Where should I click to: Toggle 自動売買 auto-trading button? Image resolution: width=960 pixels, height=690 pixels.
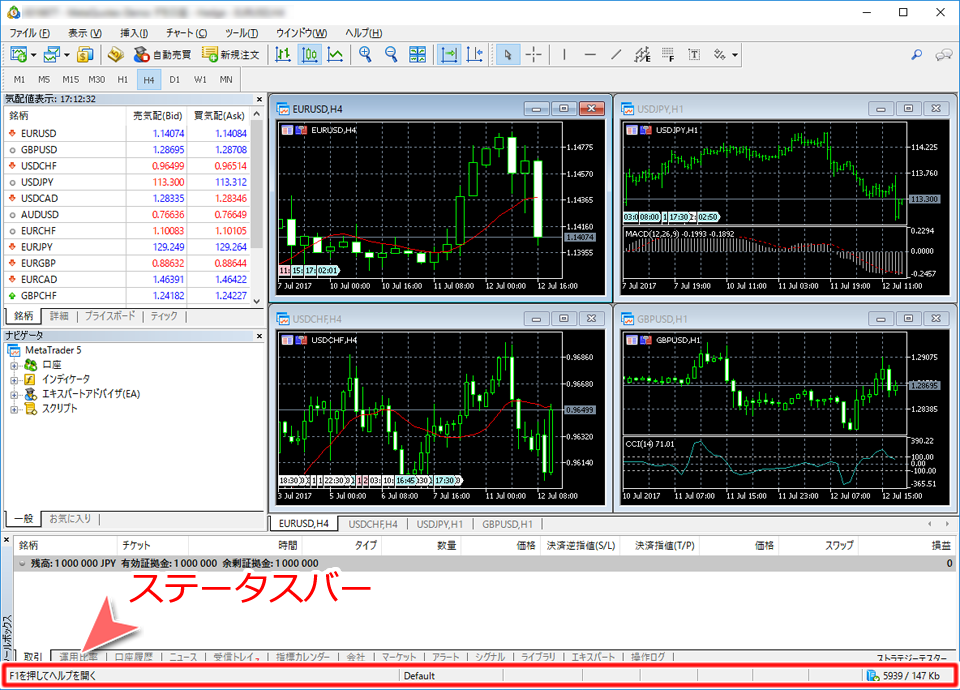pyautogui.click(x=162, y=54)
